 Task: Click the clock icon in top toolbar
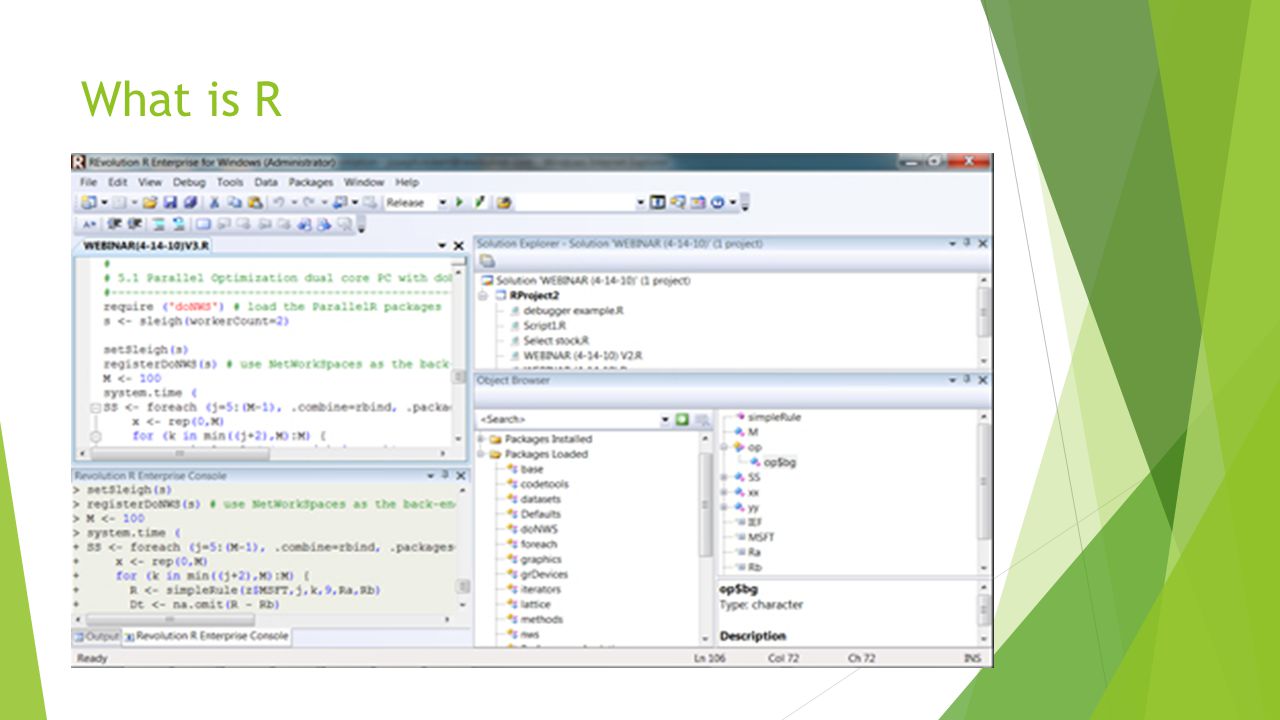coord(717,202)
